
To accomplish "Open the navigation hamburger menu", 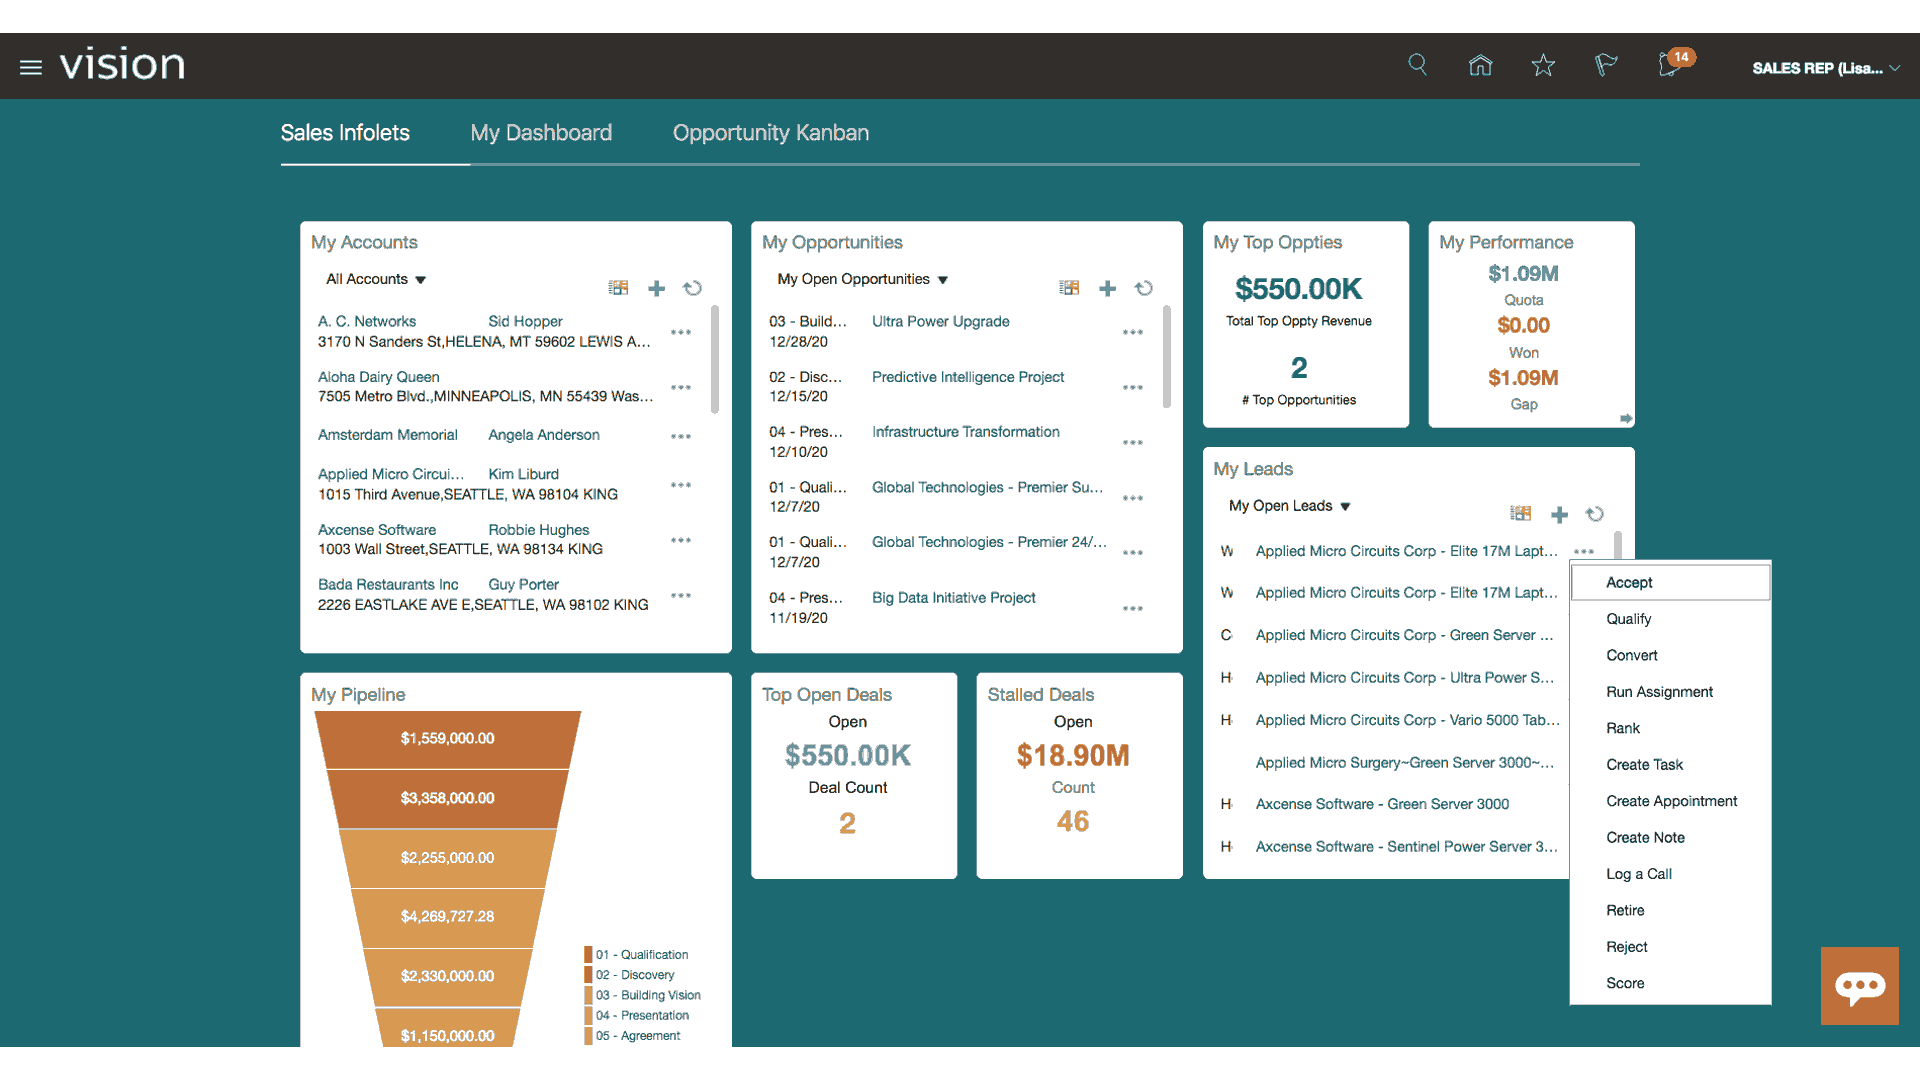I will (30, 66).
